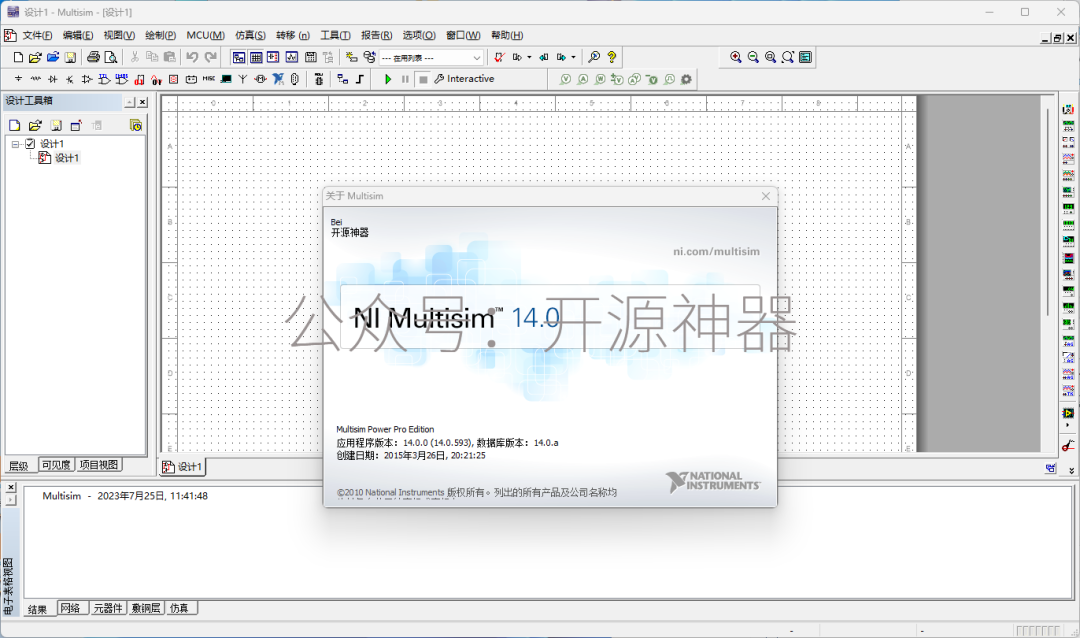
Task: Close the spreadsheet view panel
Action: coord(10,488)
